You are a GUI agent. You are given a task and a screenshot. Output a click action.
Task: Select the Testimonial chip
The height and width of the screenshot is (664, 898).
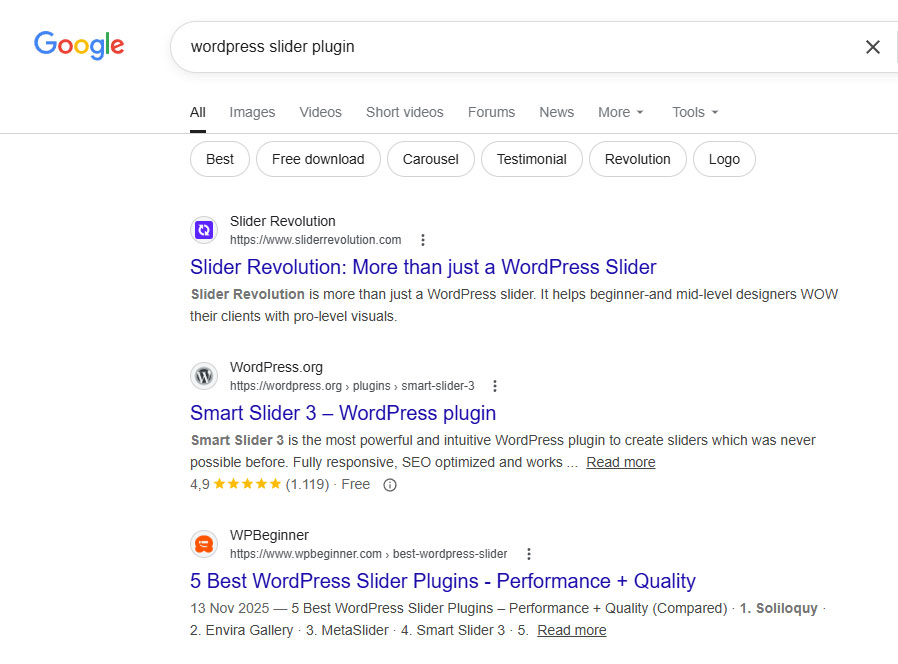coord(531,159)
